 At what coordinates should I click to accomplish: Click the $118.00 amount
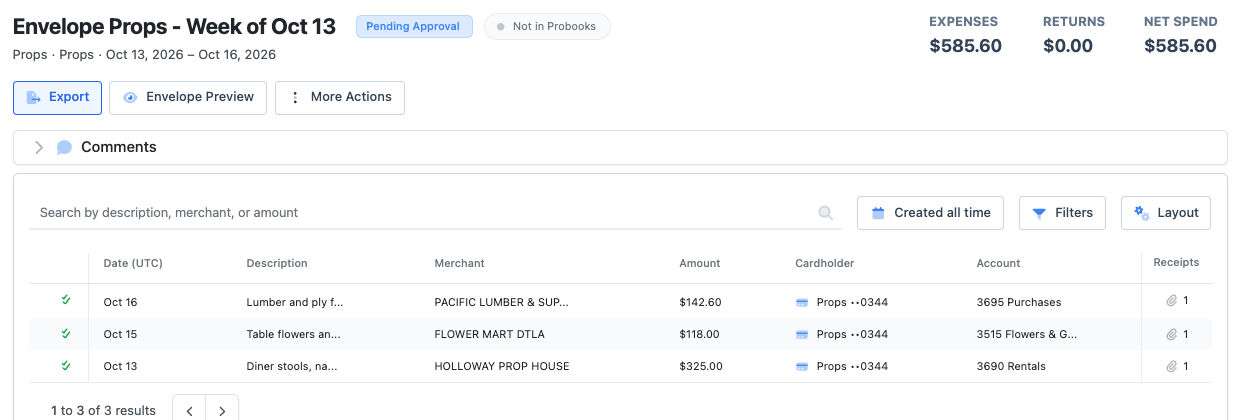click(x=699, y=334)
